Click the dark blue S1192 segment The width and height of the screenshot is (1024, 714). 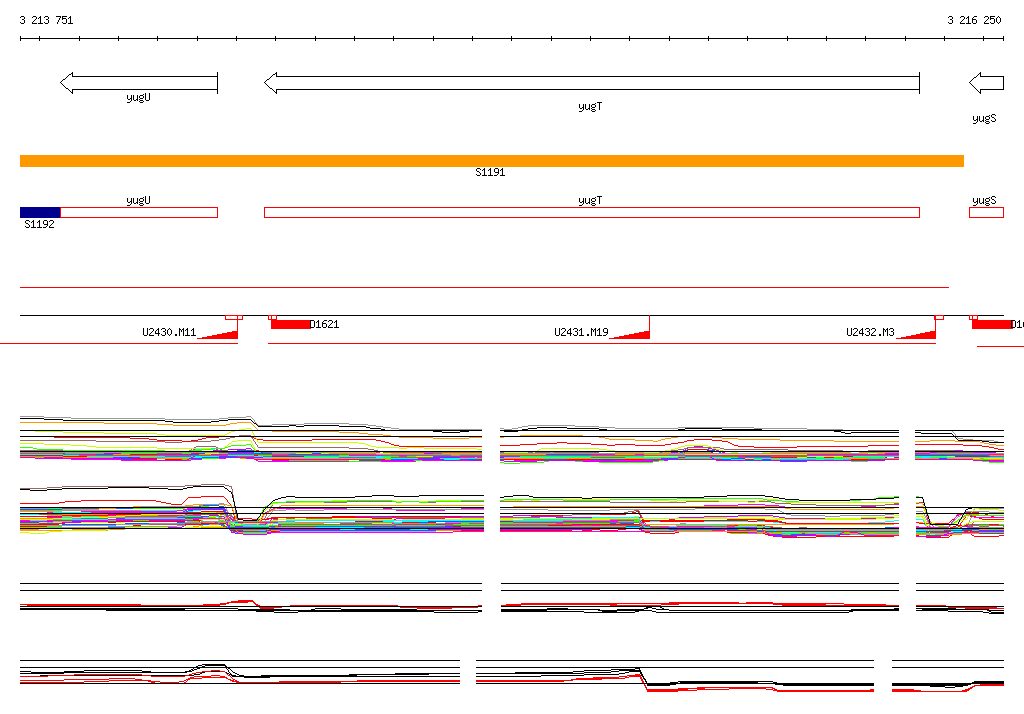pos(40,212)
